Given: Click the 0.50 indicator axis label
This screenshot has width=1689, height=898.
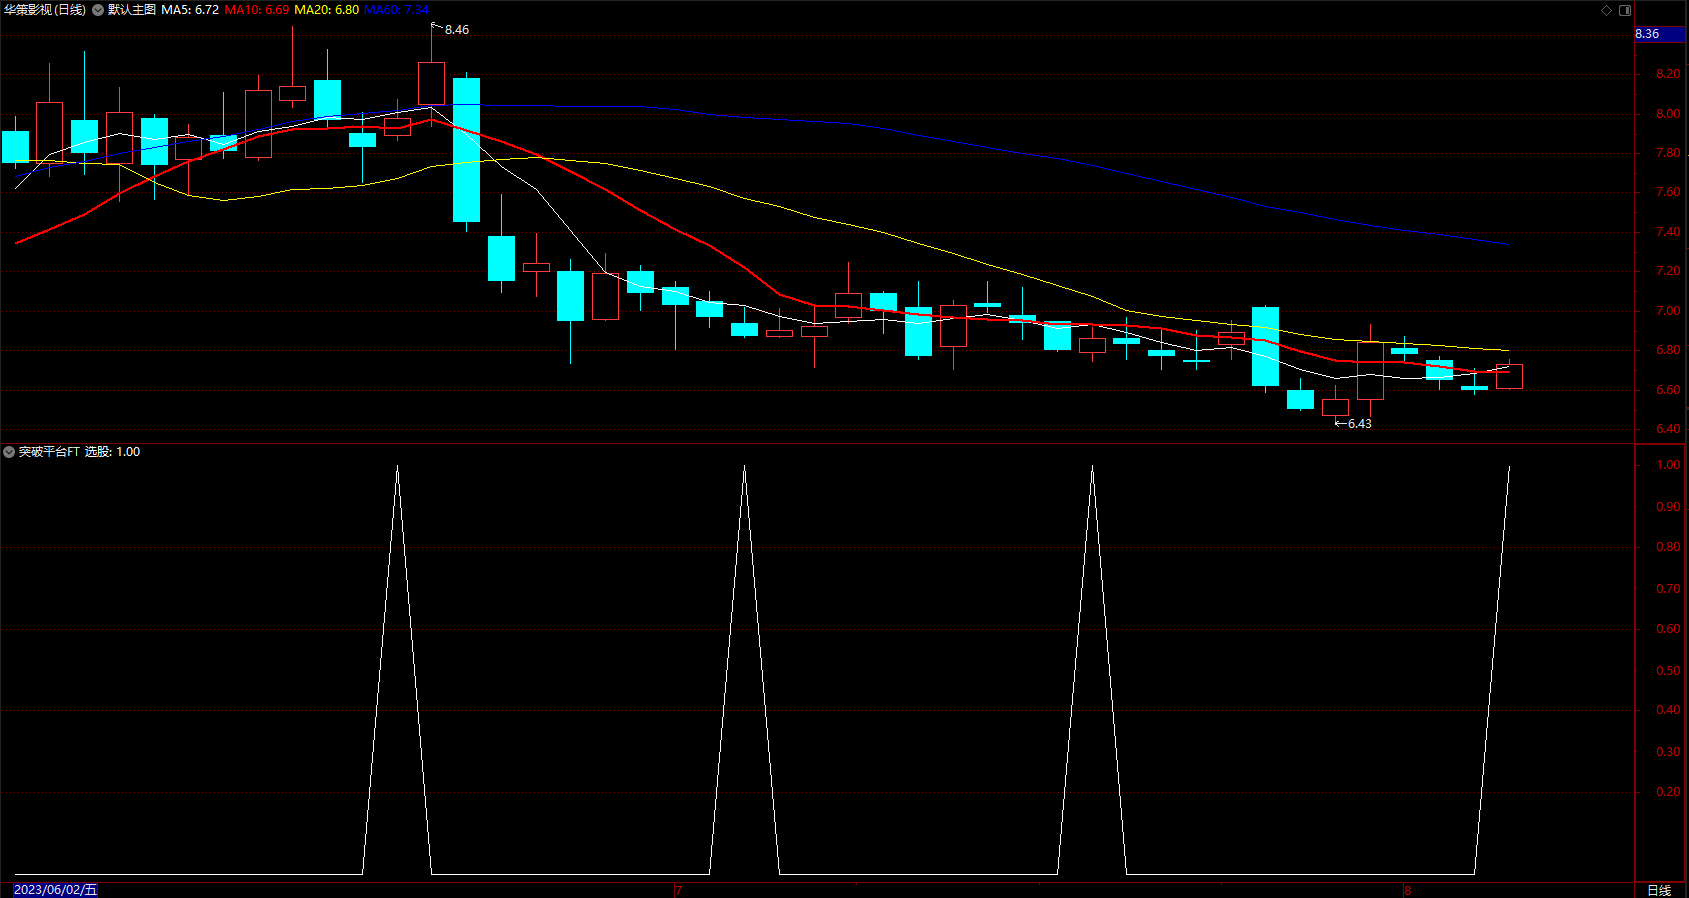Looking at the screenshot, I should pyautogui.click(x=1668, y=671).
